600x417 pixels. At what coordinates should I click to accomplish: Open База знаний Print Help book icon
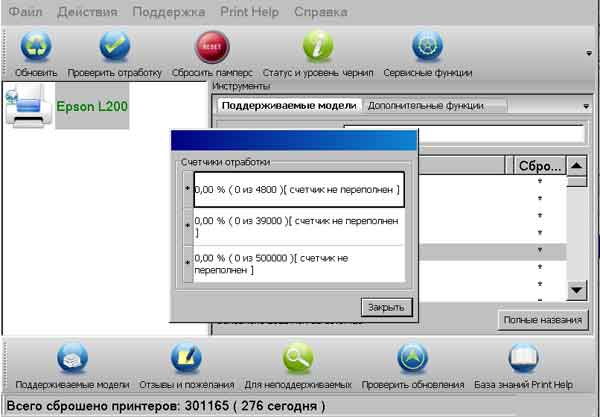[x=524, y=359]
